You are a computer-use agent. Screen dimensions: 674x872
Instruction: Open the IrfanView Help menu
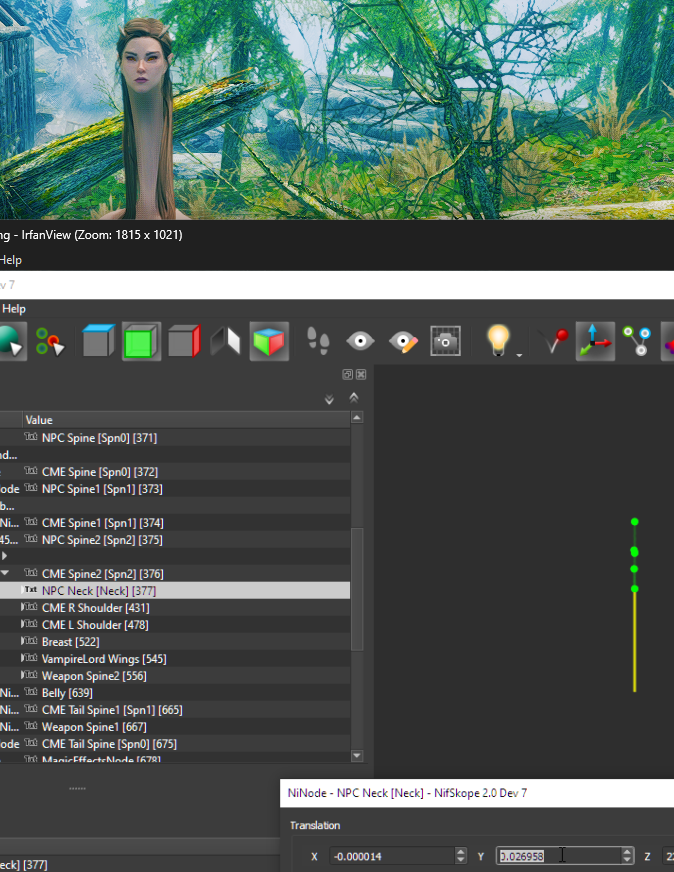pos(10,260)
